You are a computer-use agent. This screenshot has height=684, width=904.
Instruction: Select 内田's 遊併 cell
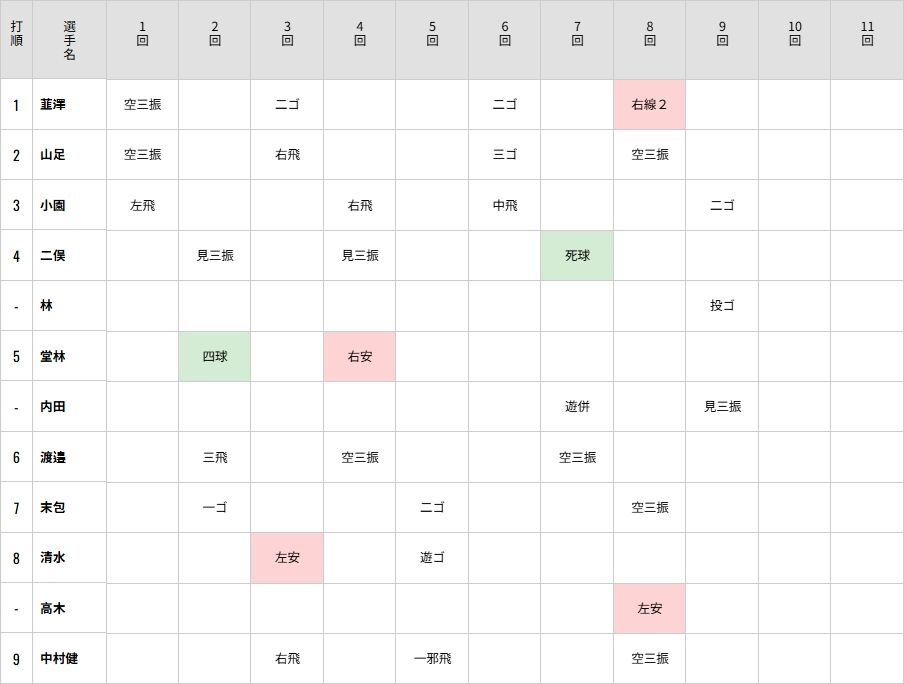coord(577,407)
